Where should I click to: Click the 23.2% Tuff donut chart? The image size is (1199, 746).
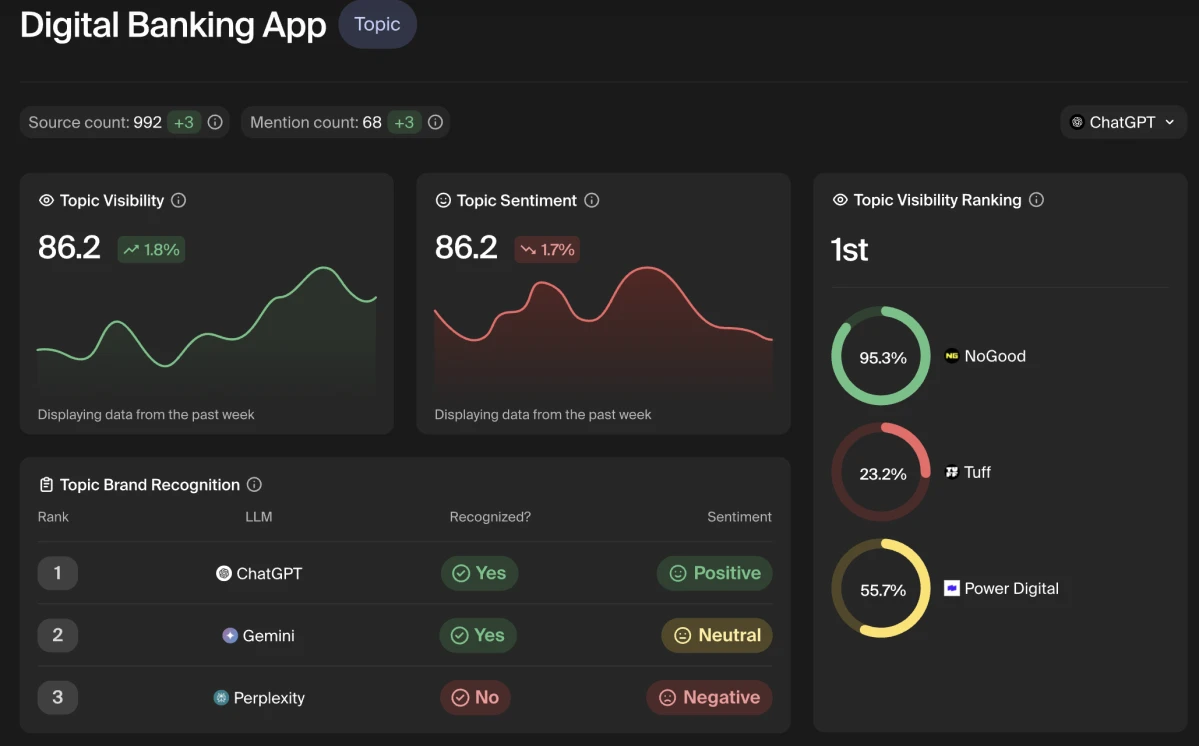(x=881, y=472)
